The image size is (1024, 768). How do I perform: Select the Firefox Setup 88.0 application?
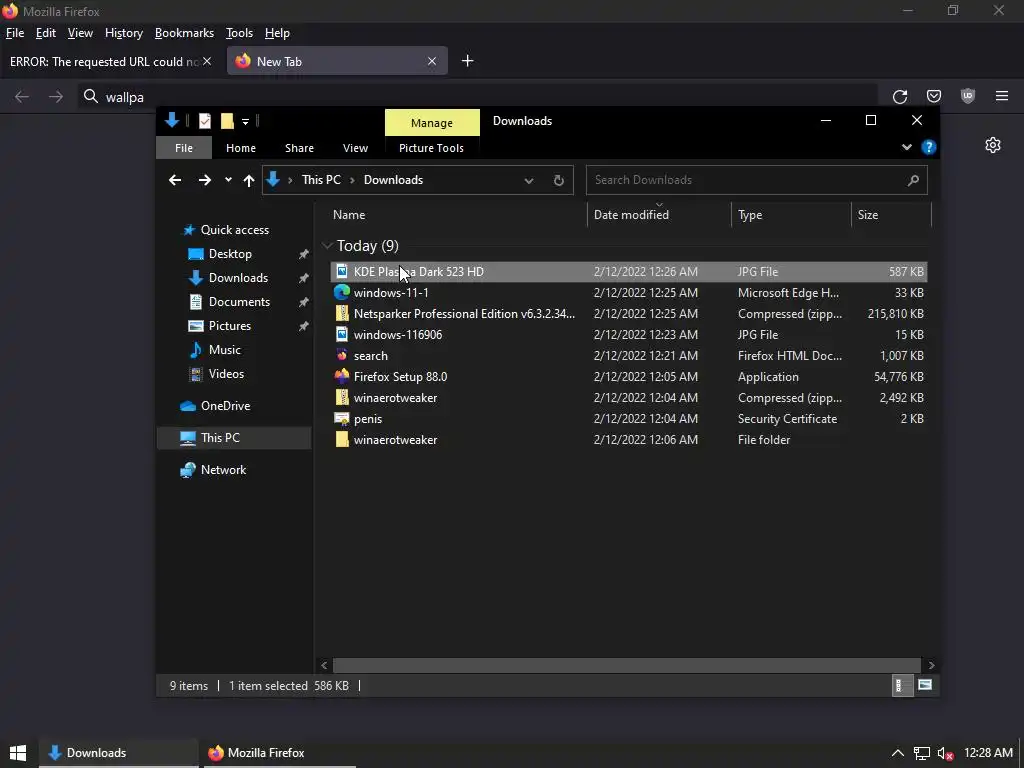point(628,377)
